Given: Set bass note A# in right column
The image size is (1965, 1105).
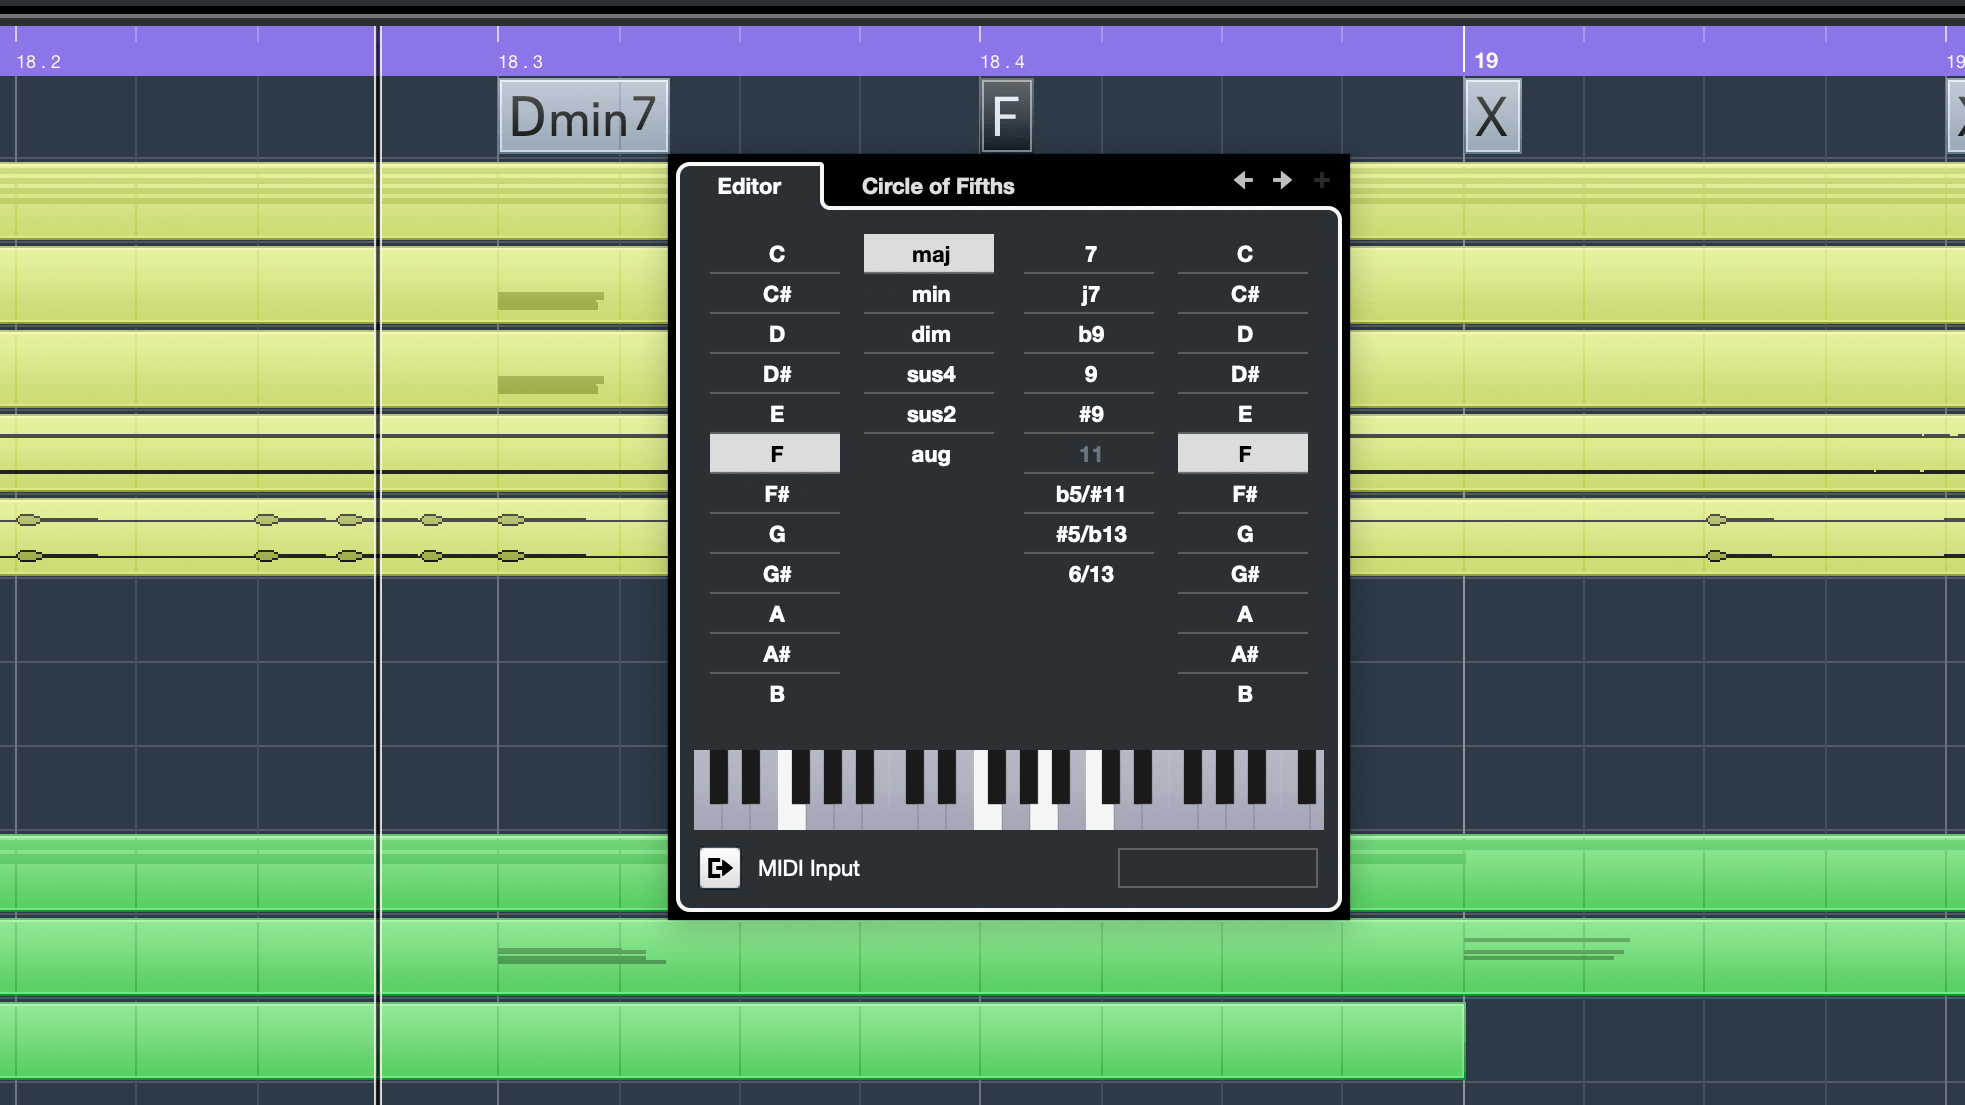Looking at the screenshot, I should (1244, 654).
